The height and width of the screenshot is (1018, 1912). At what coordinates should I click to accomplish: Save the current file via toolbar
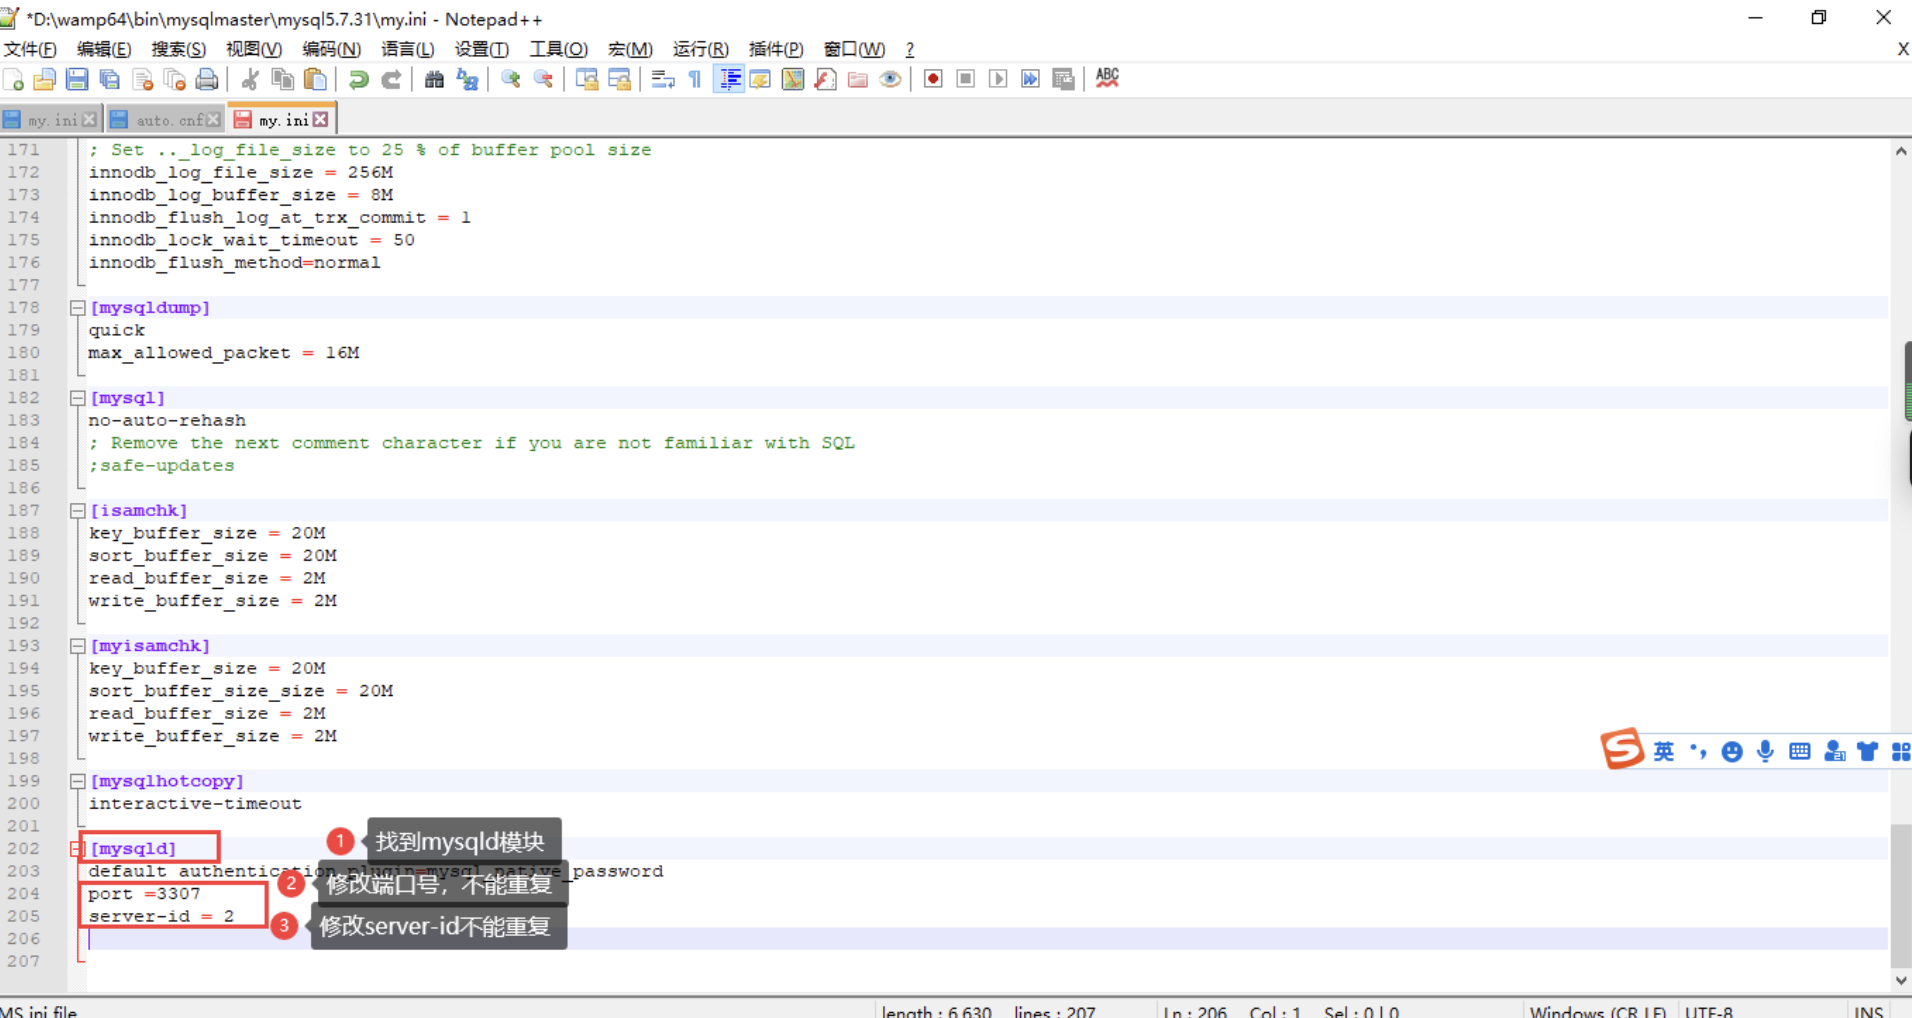[77, 79]
